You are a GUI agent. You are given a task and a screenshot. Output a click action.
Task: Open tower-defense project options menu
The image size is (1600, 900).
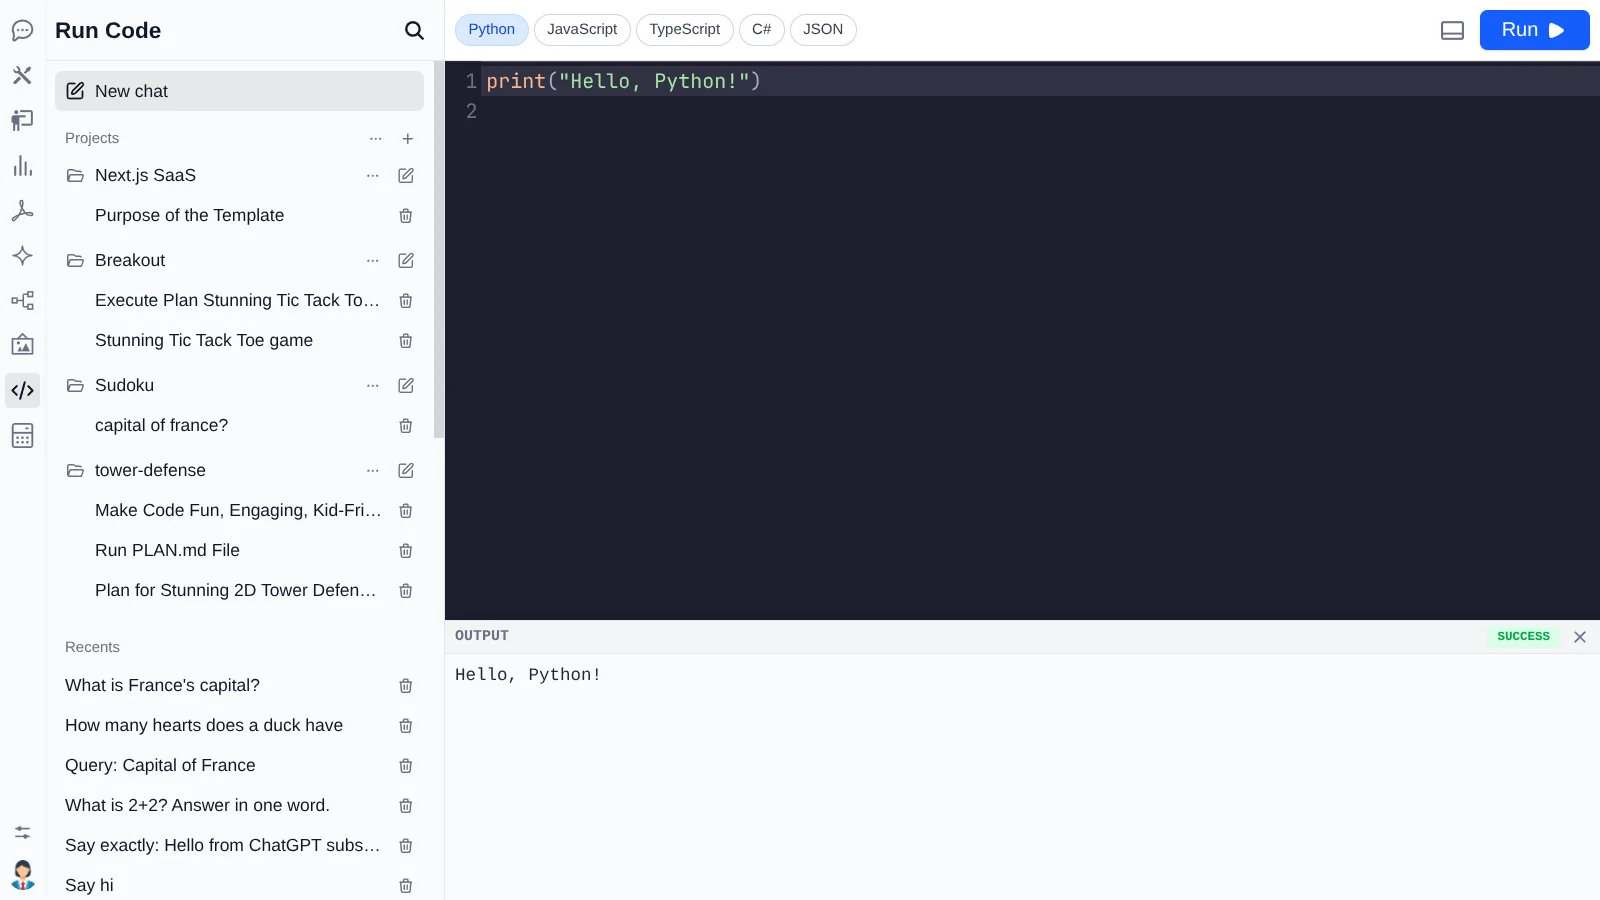pyautogui.click(x=373, y=470)
